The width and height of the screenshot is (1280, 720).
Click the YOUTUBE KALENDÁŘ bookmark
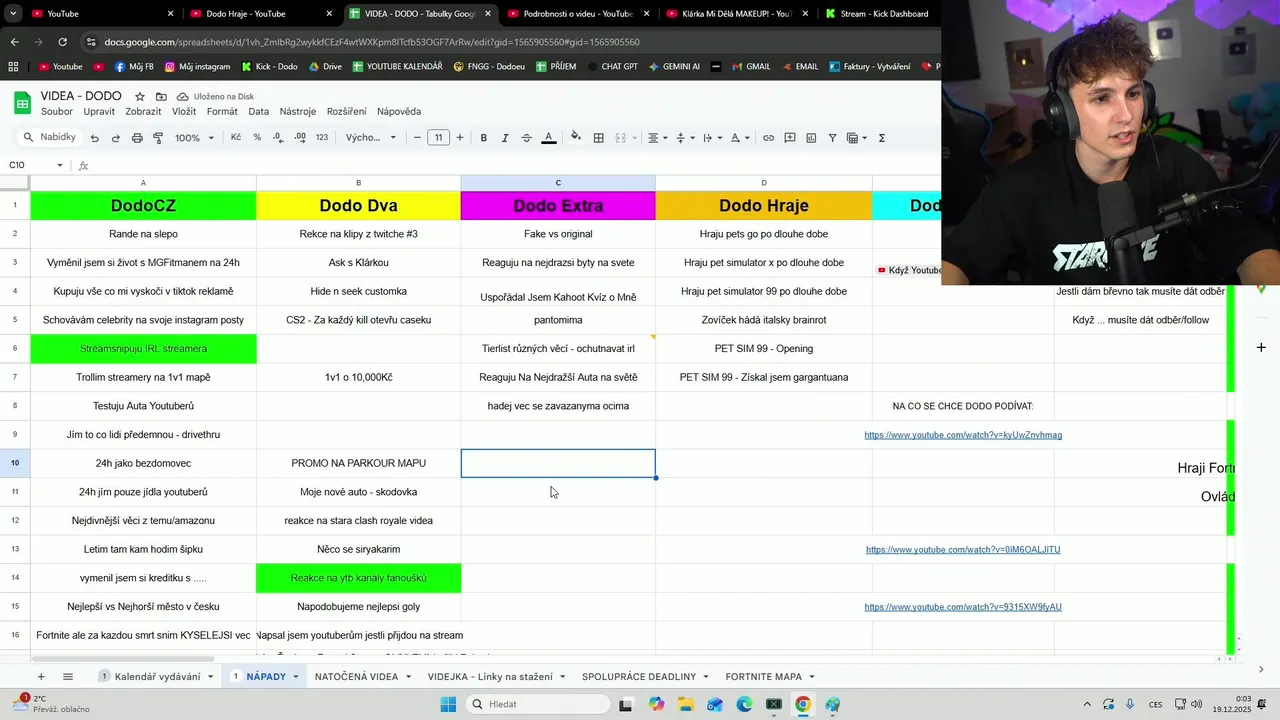(396, 67)
